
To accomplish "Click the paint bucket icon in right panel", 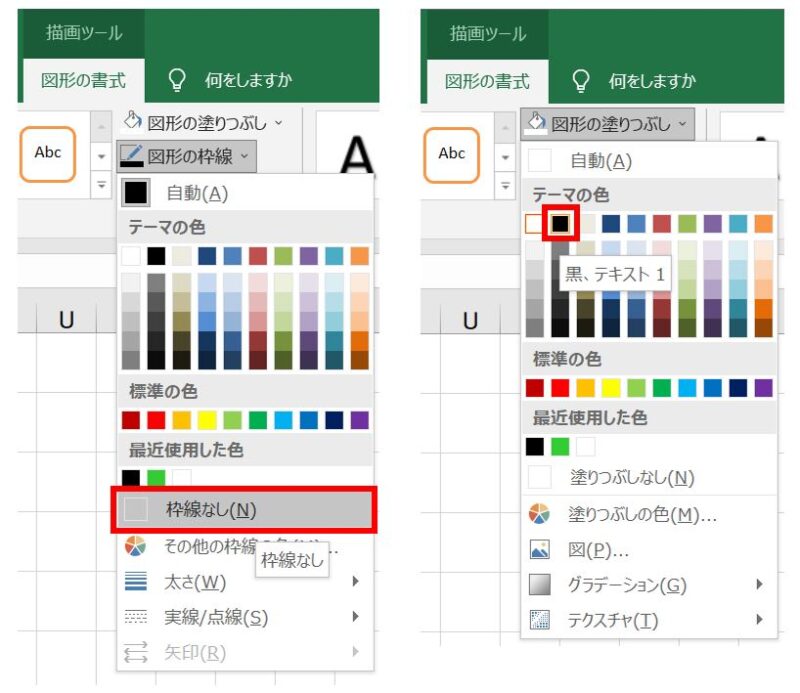I will tap(537, 123).
